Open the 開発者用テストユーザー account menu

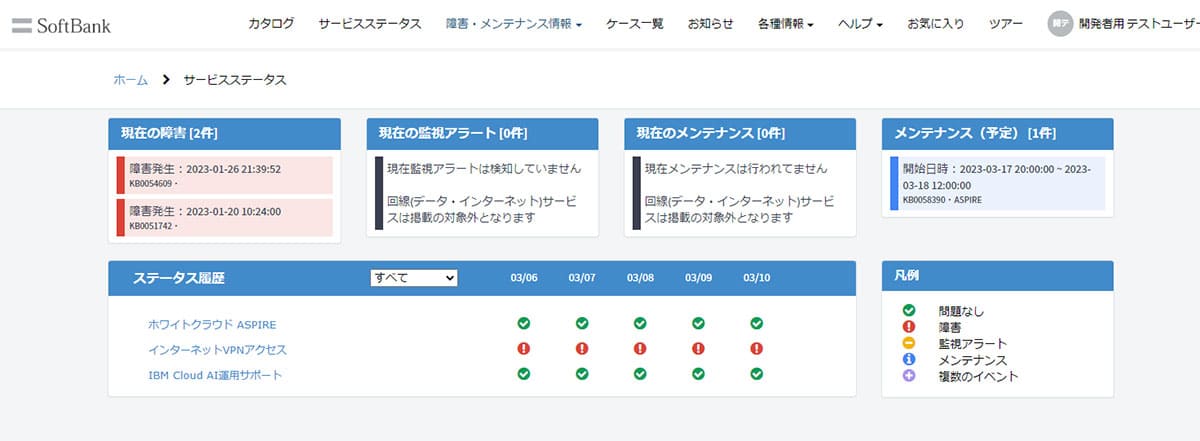click(x=1138, y=24)
